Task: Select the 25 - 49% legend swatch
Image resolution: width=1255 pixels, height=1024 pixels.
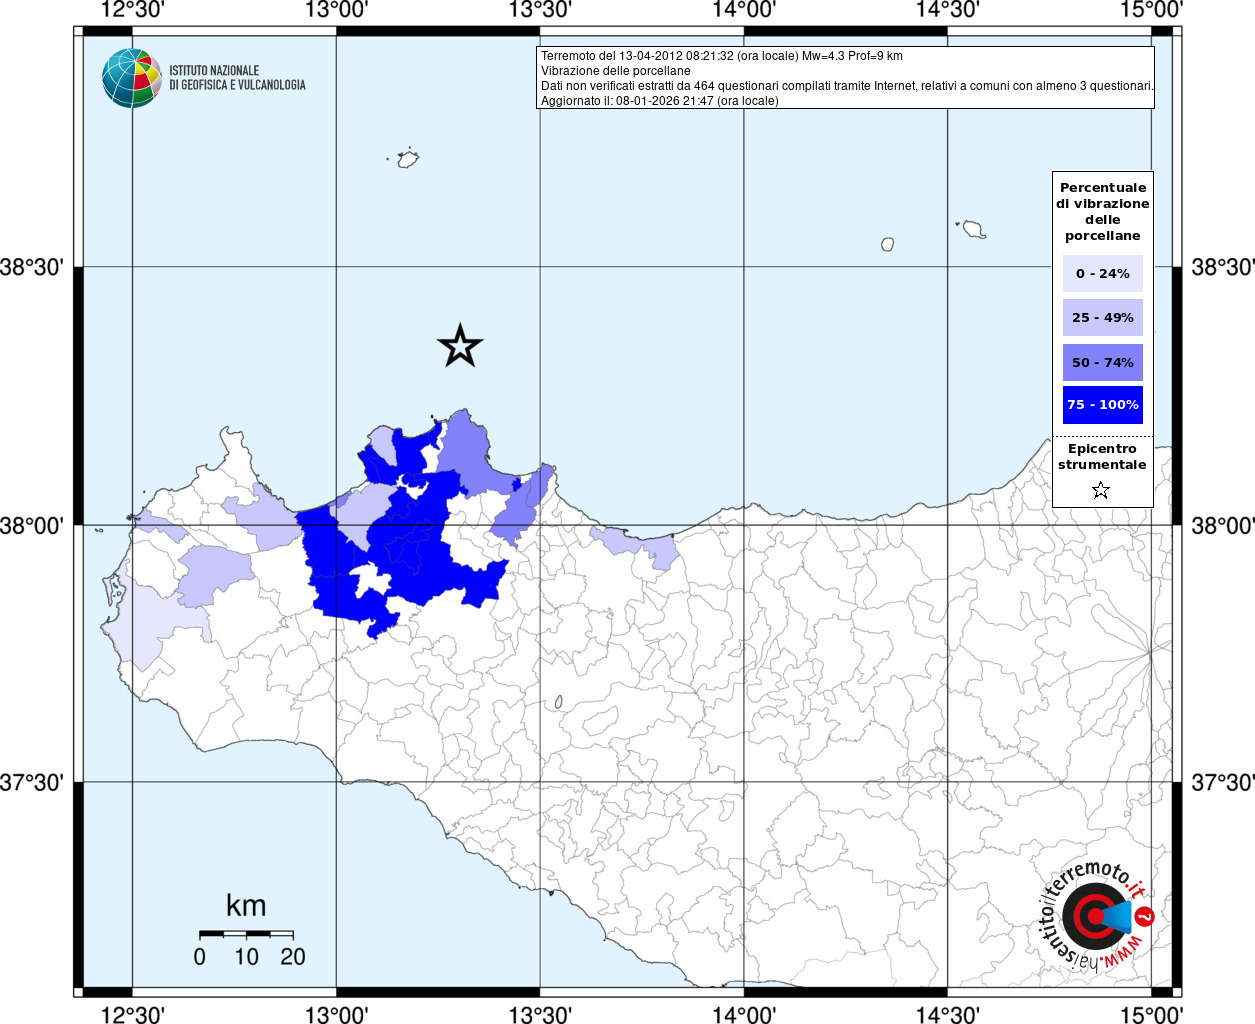Action: 1102,317
